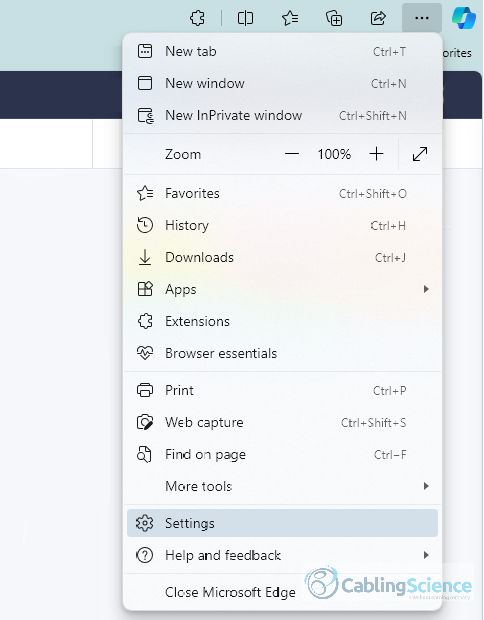Expand Help and feedback submenu

282,555
